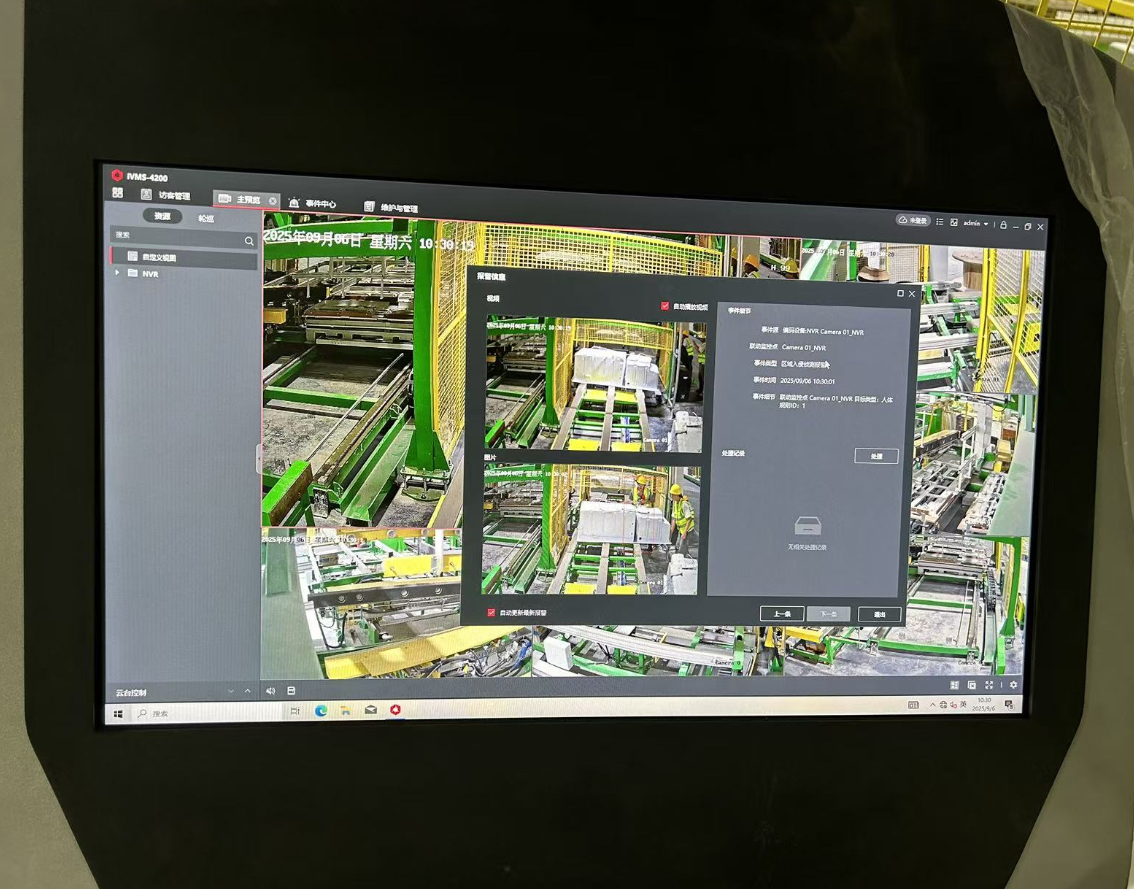Click the 上一条 previous alarm button
1134x889 pixels.
tap(781, 613)
